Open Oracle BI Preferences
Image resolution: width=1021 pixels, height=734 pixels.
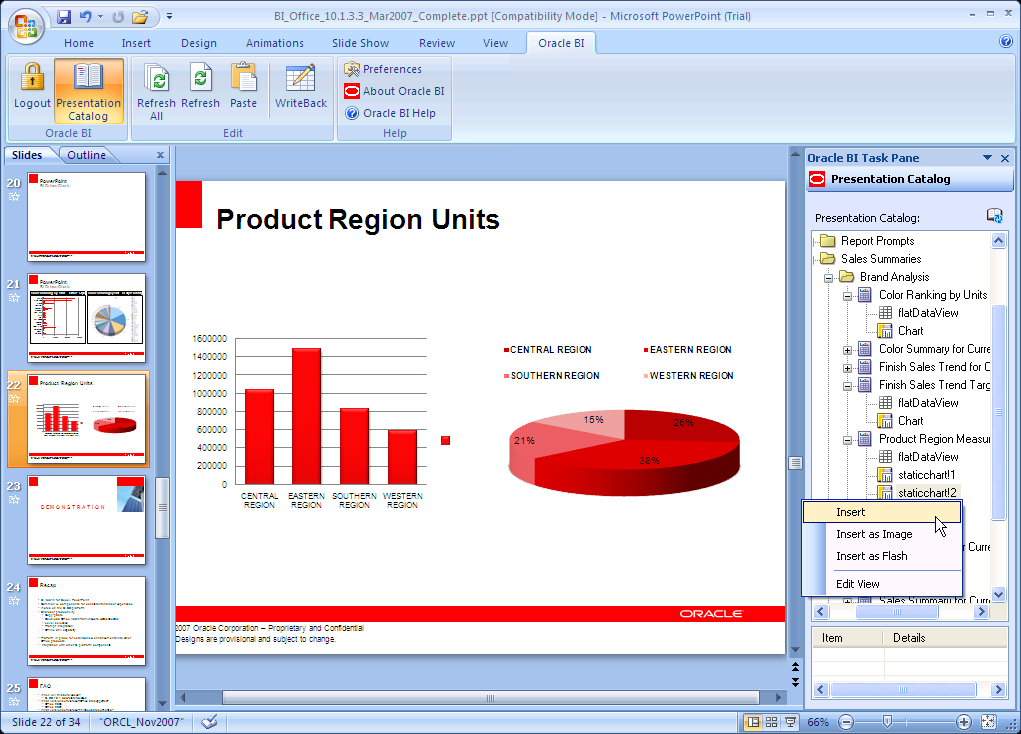(x=383, y=69)
